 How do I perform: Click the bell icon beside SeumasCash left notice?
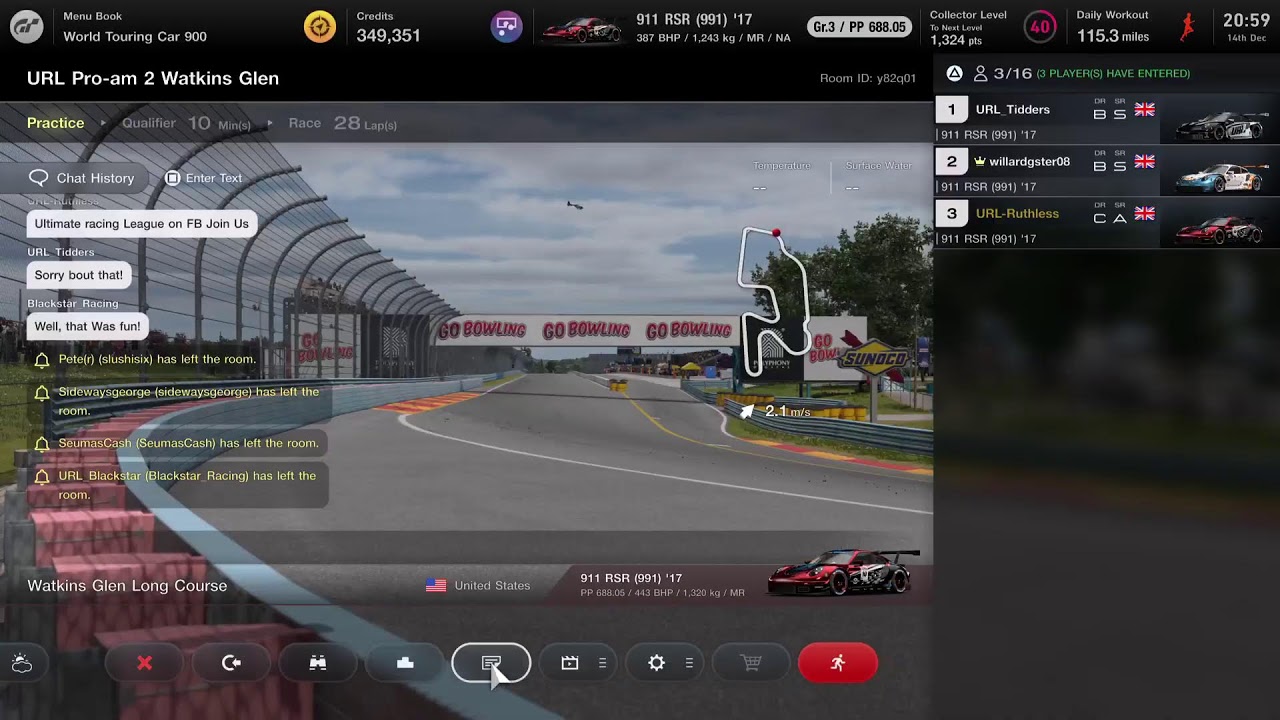coord(42,444)
